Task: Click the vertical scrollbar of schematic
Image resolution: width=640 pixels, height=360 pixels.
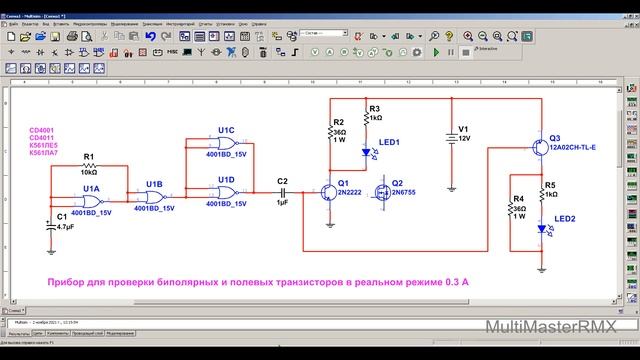Action: coord(620,139)
